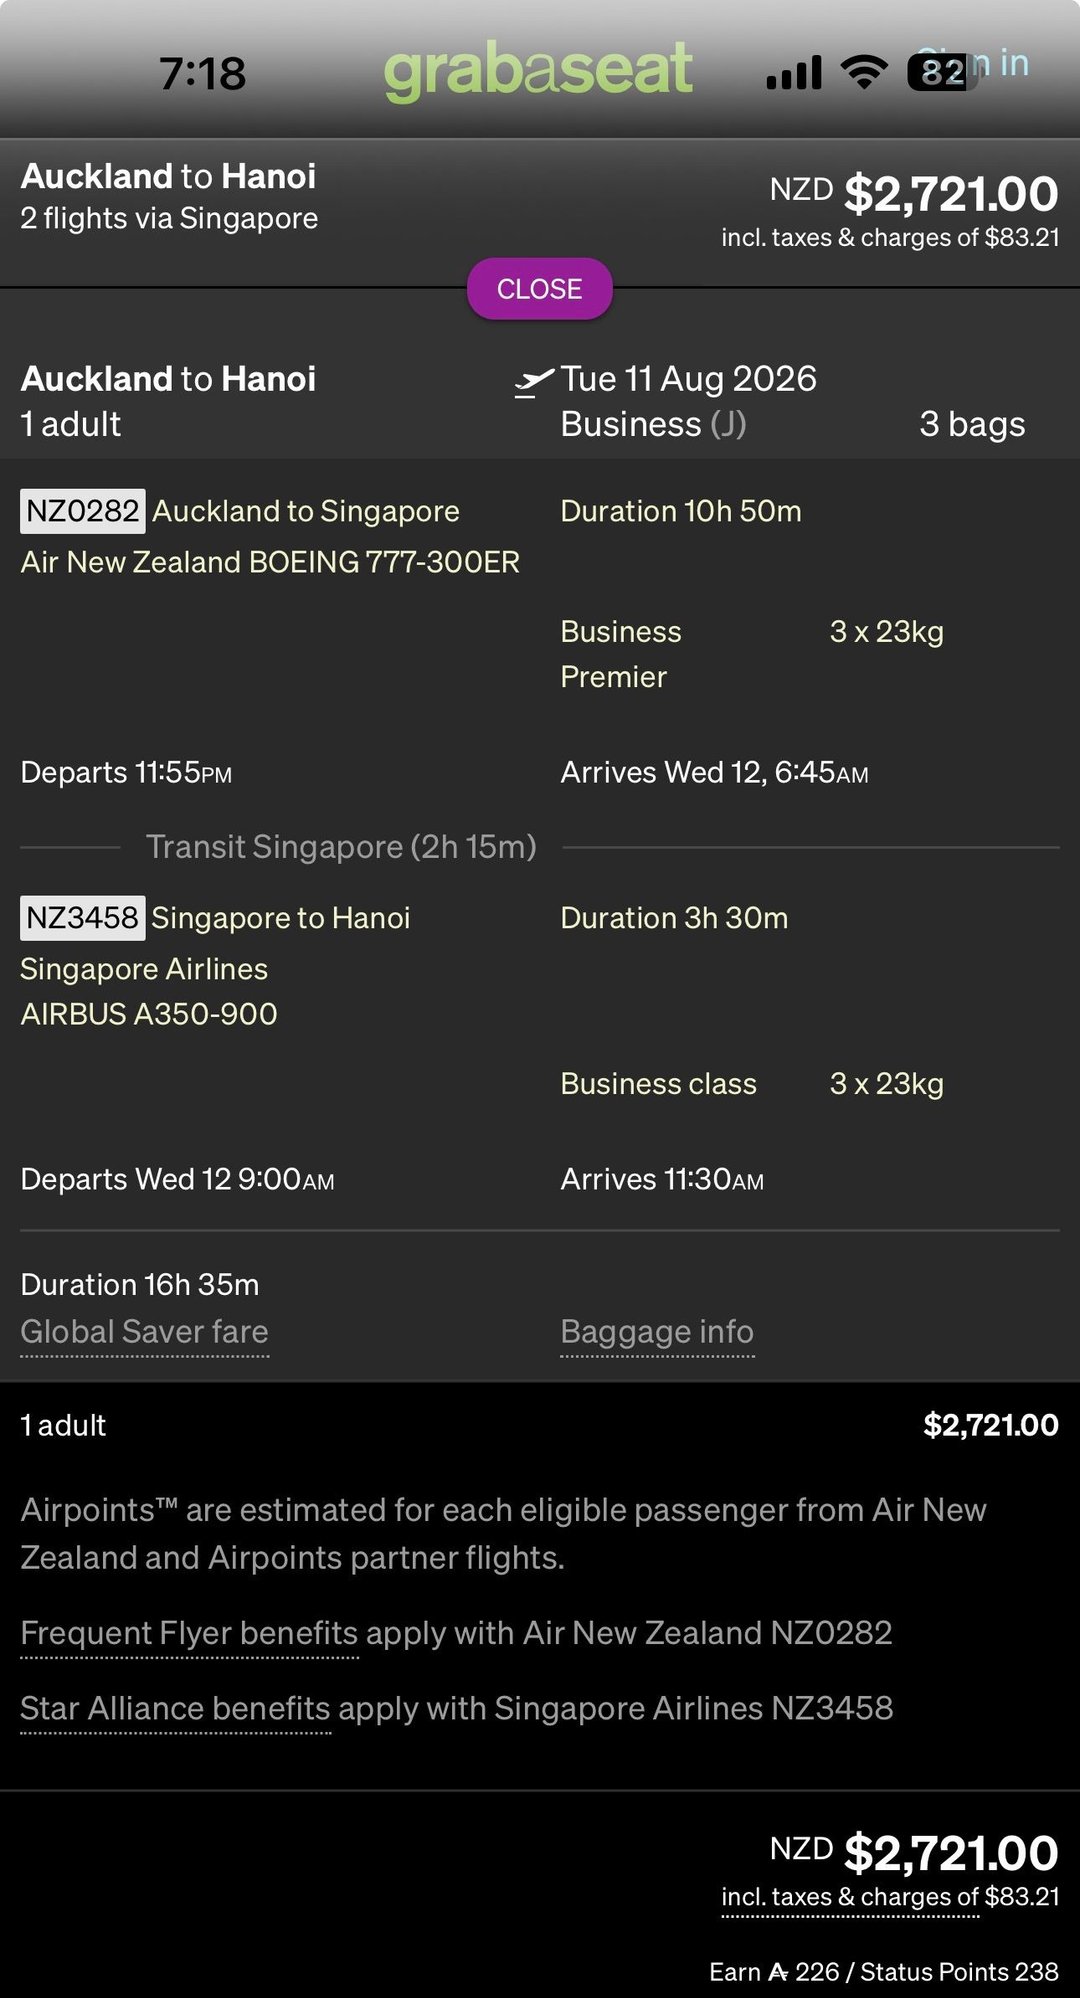The width and height of the screenshot is (1080, 1998).
Task: Tap the battery level indicator
Action: pyautogui.click(x=942, y=72)
